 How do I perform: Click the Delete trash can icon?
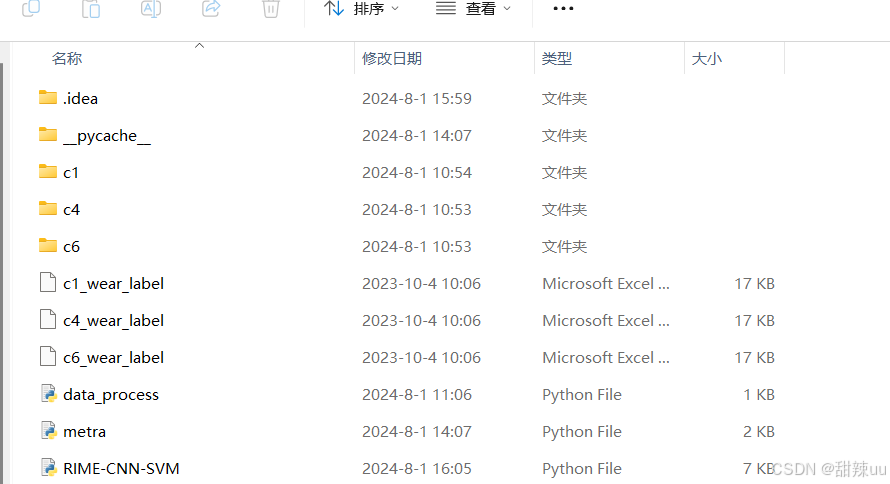pos(271,9)
